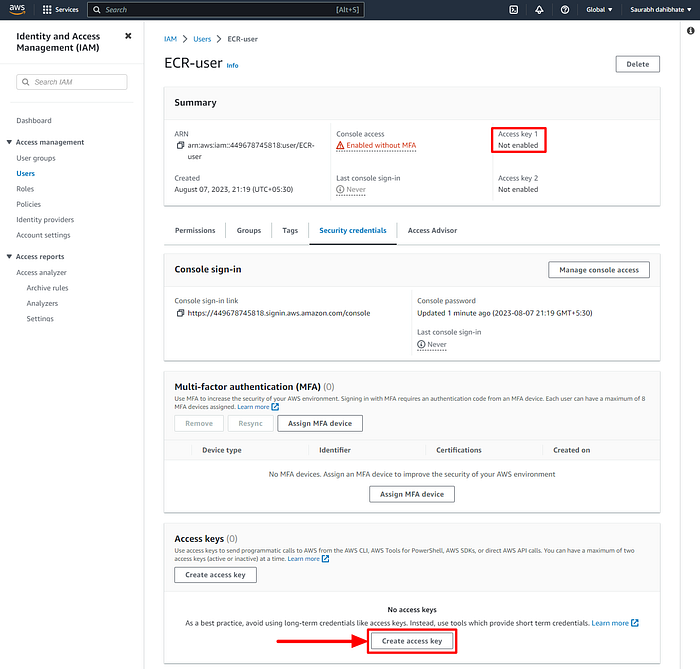Click Users breadcrumb link
The width and height of the screenshot is (700, 669).
click(202, 39)
